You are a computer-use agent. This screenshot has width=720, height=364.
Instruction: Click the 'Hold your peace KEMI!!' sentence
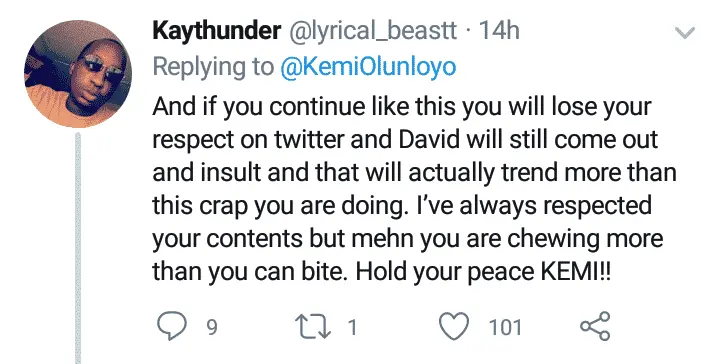coord(483,271)
